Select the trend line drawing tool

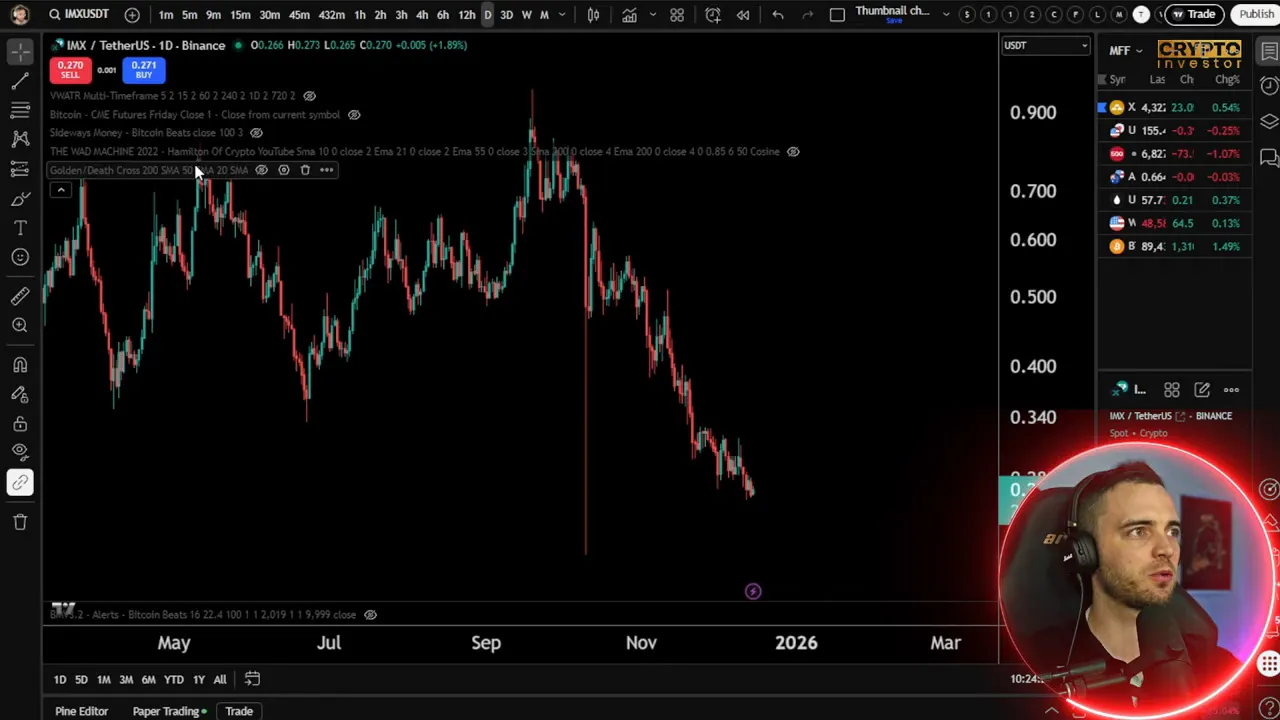click(20, 81)
